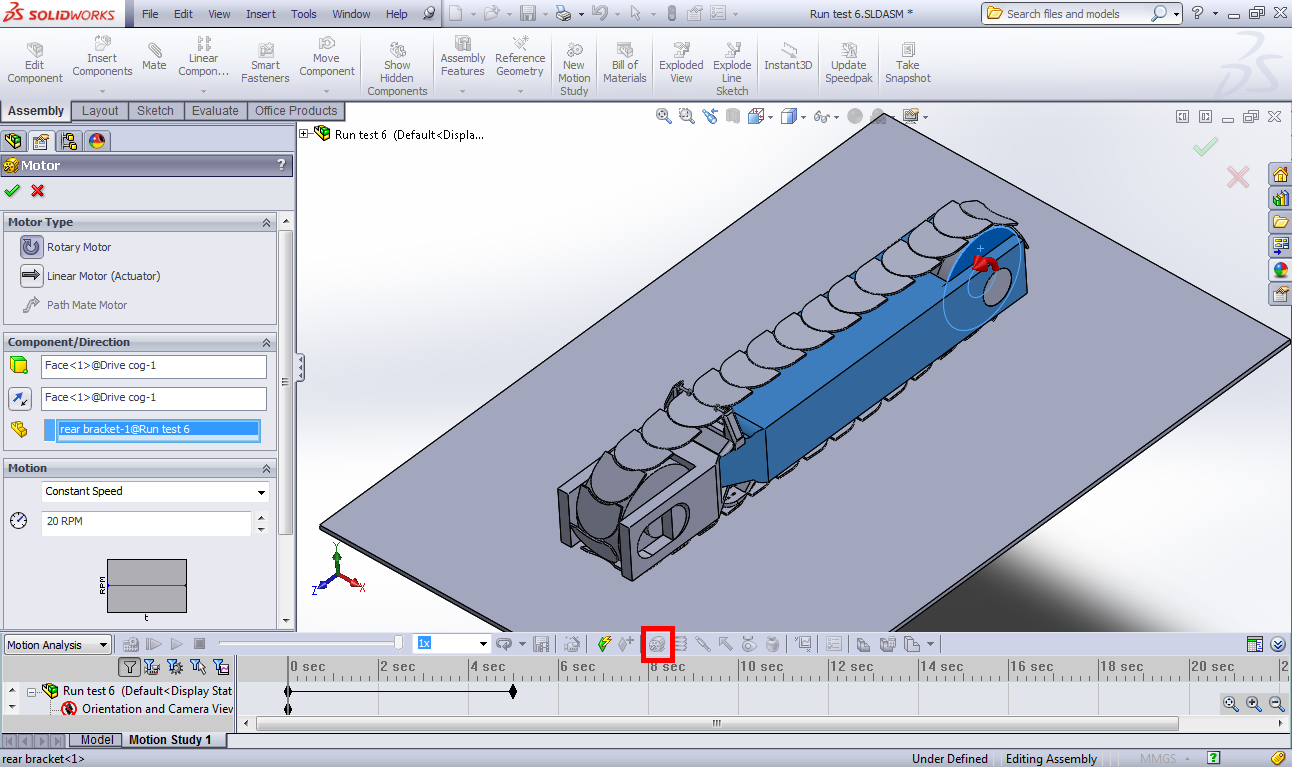
Task: Click the Calculate motion study icon
Action: point(131,645)
